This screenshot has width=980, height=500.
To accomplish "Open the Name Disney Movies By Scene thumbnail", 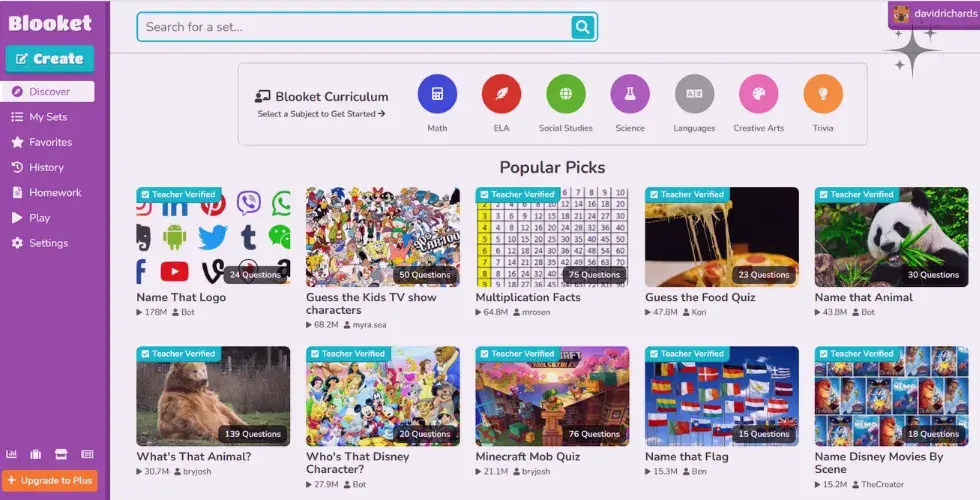I will coord(891,396).
